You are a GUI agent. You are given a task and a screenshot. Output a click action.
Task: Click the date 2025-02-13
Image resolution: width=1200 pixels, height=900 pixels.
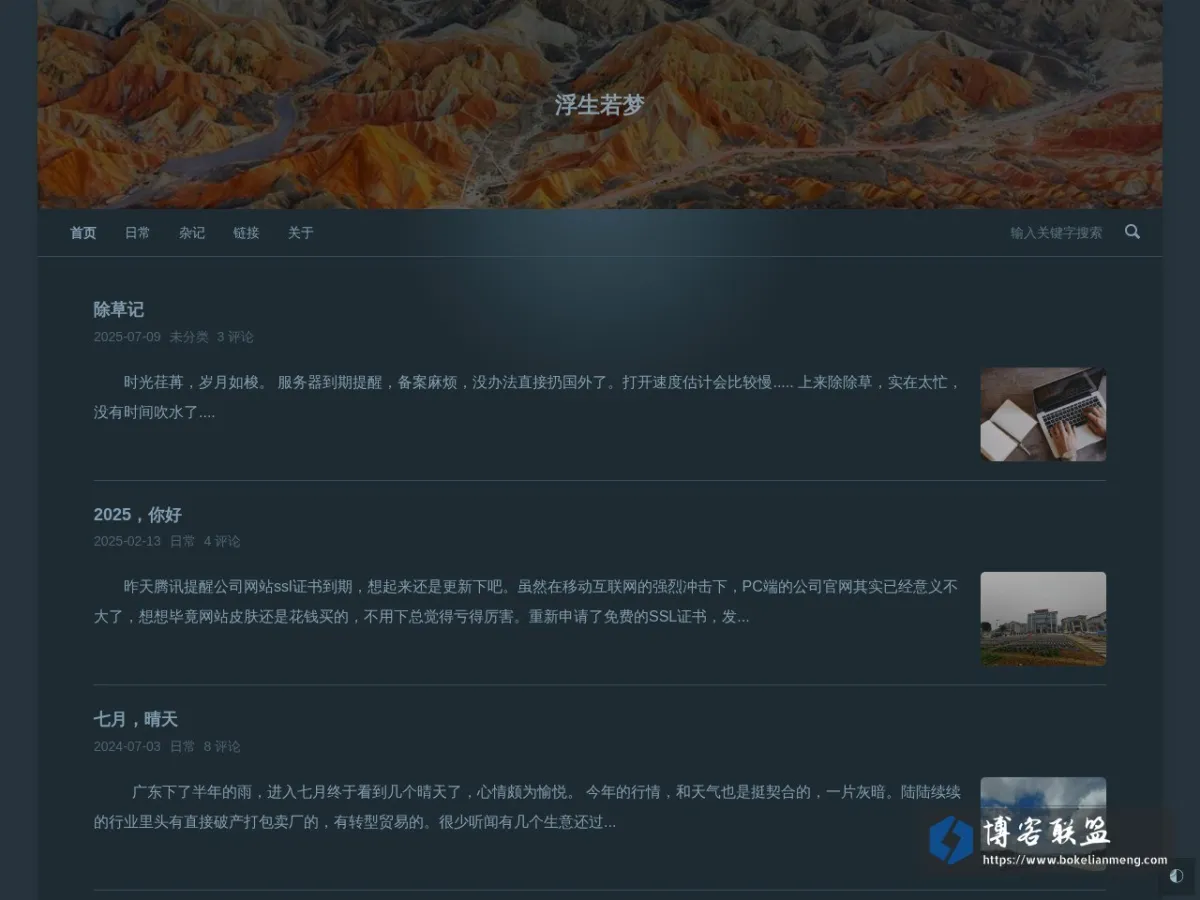pyautogui.click(x=127, y=542)
